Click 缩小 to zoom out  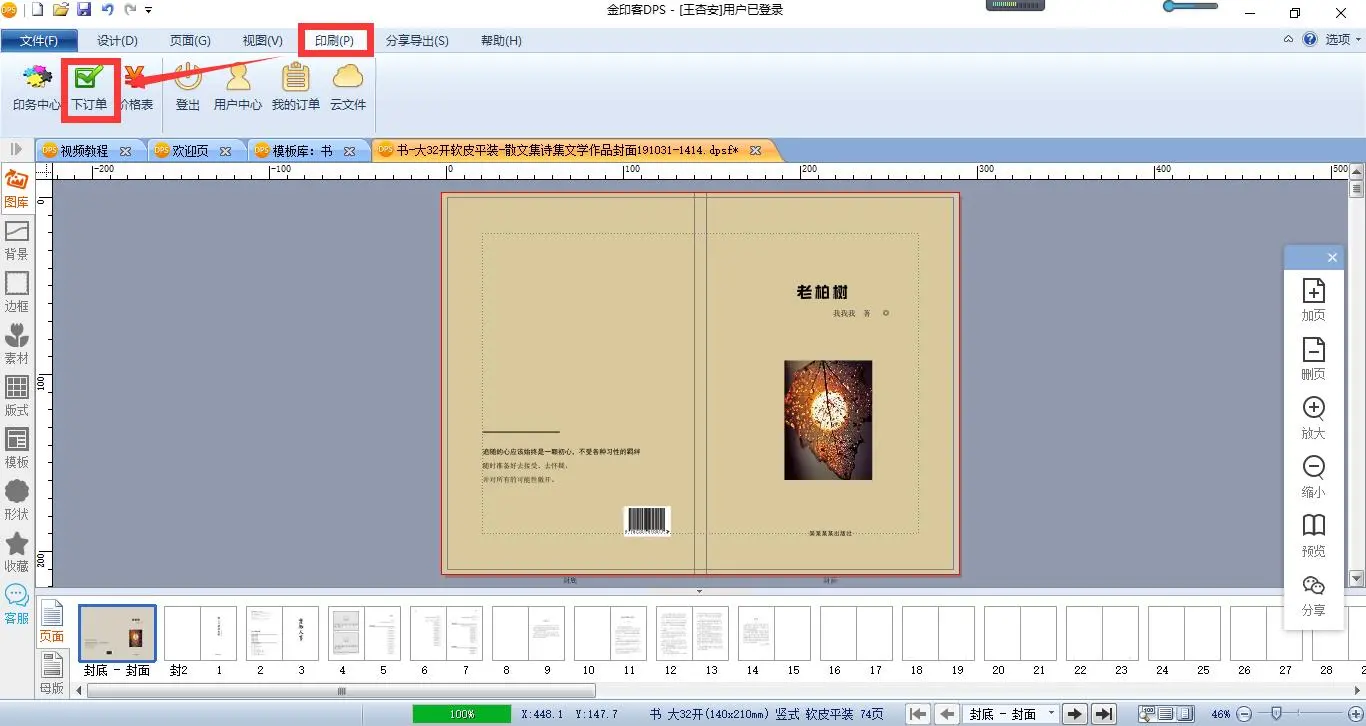(1313, 477)
